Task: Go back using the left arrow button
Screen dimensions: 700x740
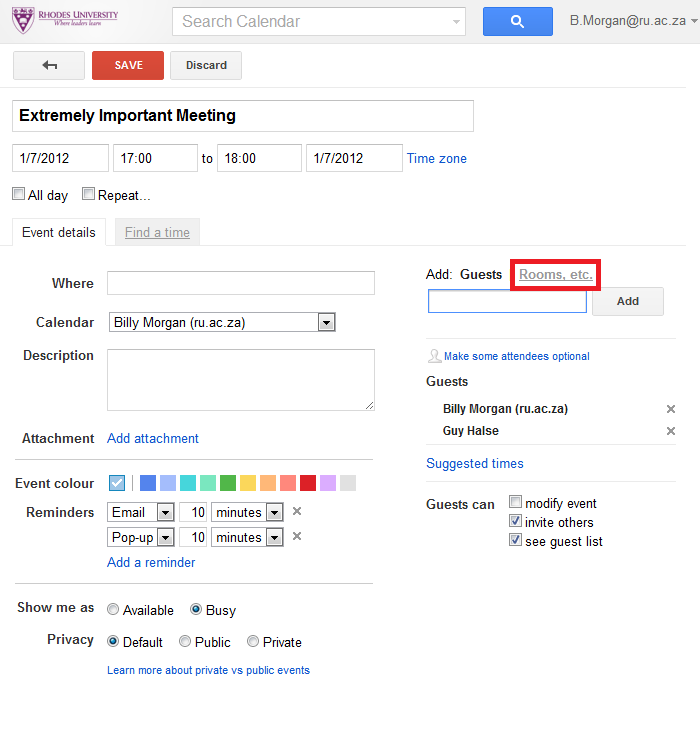Action: point(49,65)
